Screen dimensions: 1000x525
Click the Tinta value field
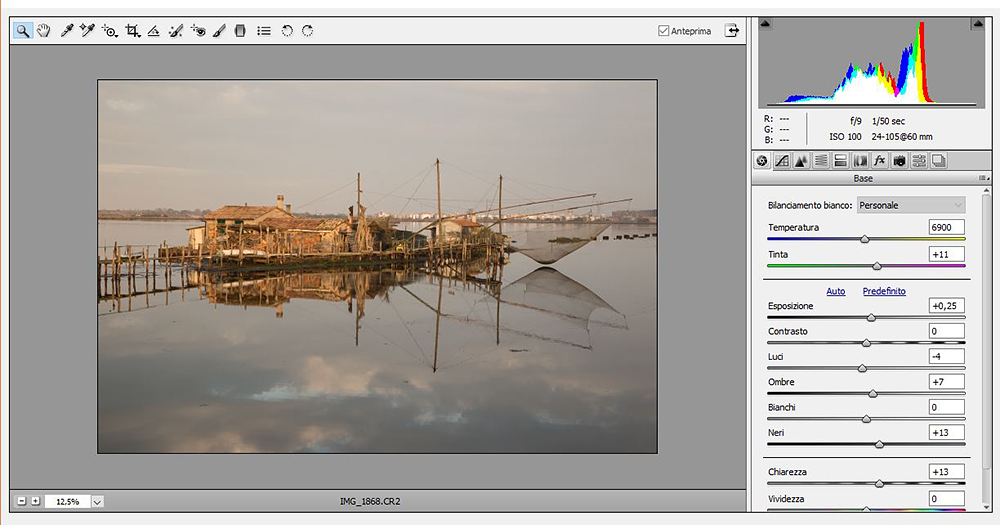pos(946,254)
